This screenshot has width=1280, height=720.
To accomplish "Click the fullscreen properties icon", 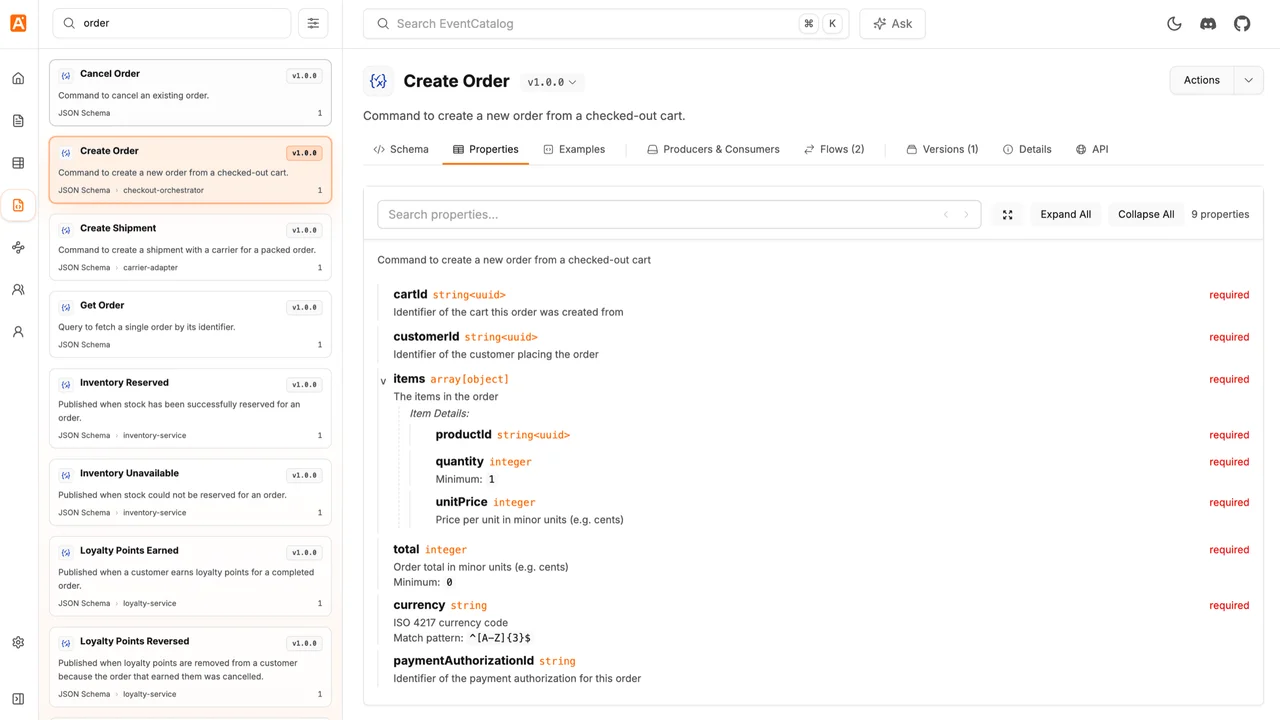I will tap(1008, 215).
